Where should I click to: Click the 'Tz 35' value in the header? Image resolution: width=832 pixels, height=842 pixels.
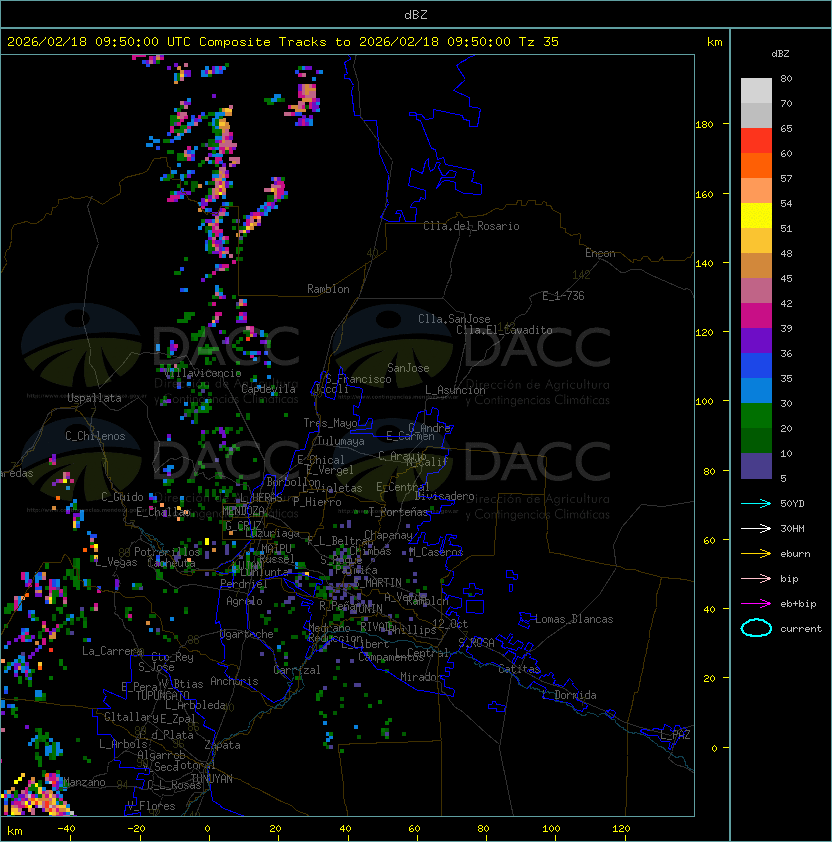pos(539,42)
